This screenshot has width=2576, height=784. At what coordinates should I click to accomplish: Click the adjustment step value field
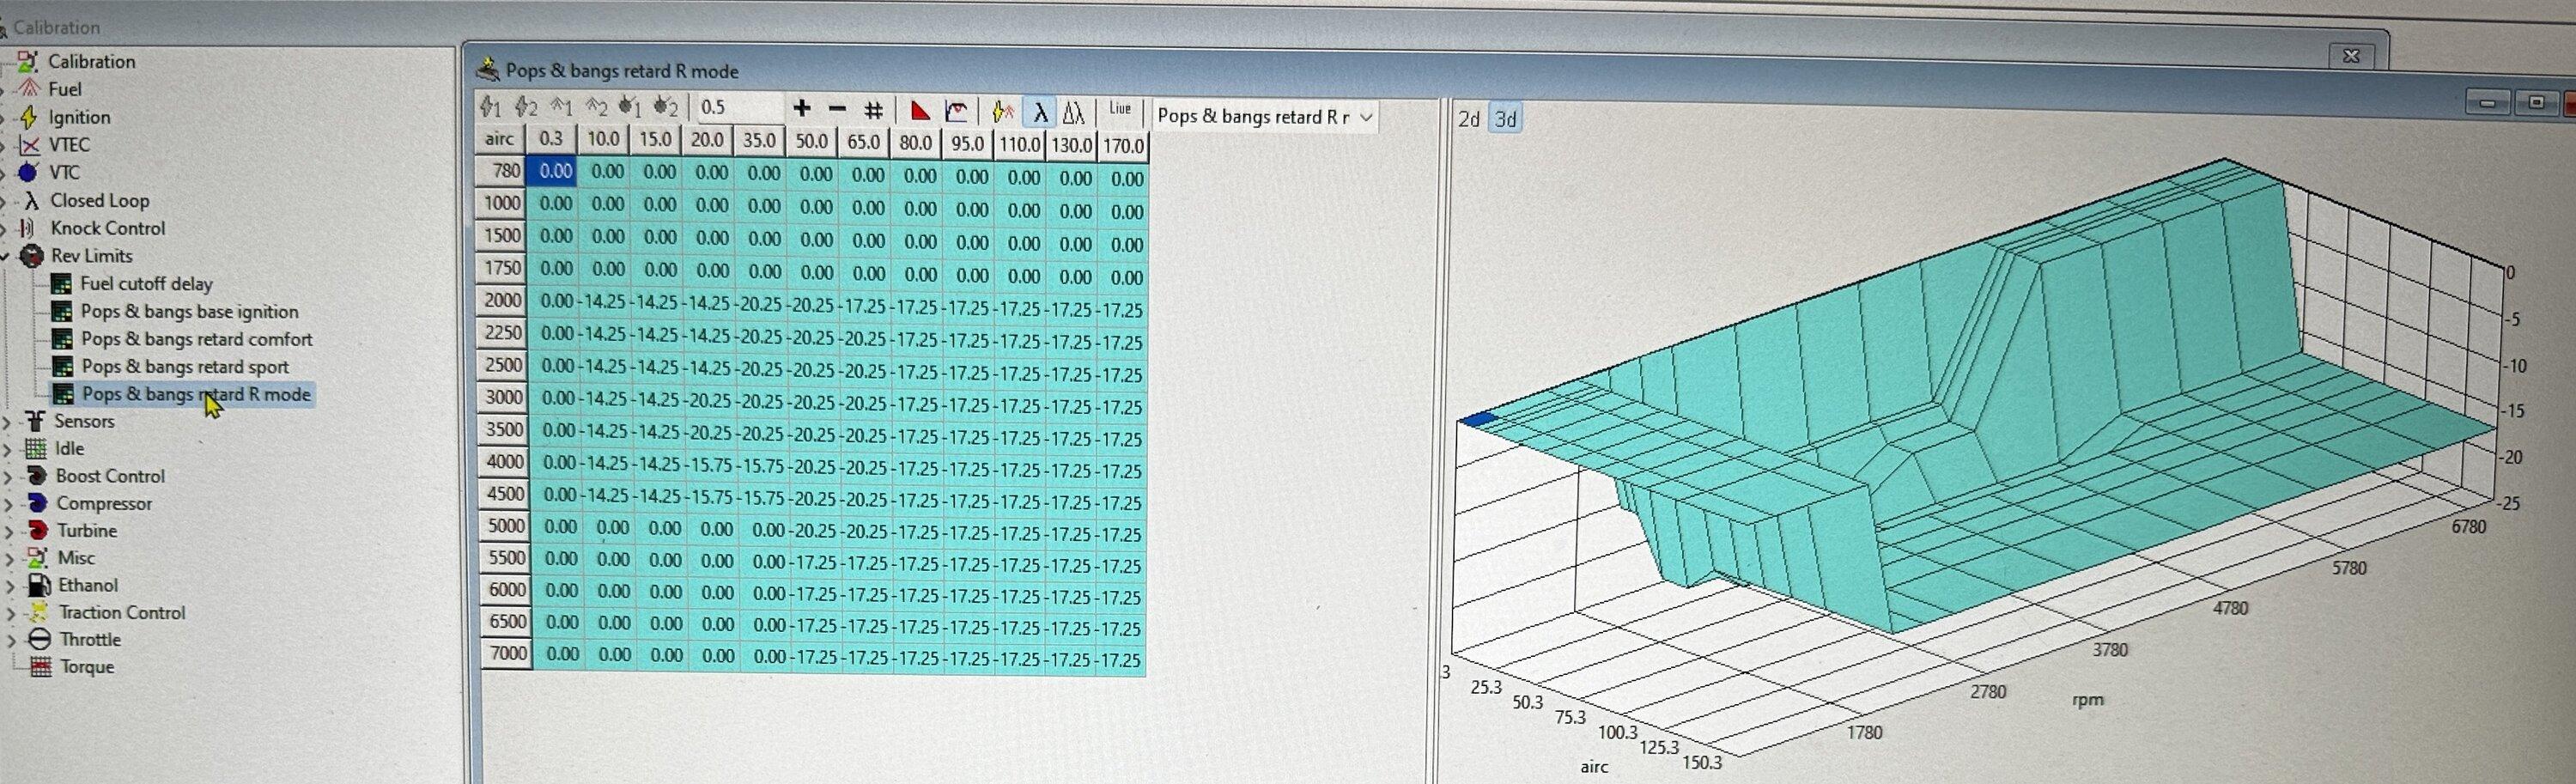tap(738, 108)
